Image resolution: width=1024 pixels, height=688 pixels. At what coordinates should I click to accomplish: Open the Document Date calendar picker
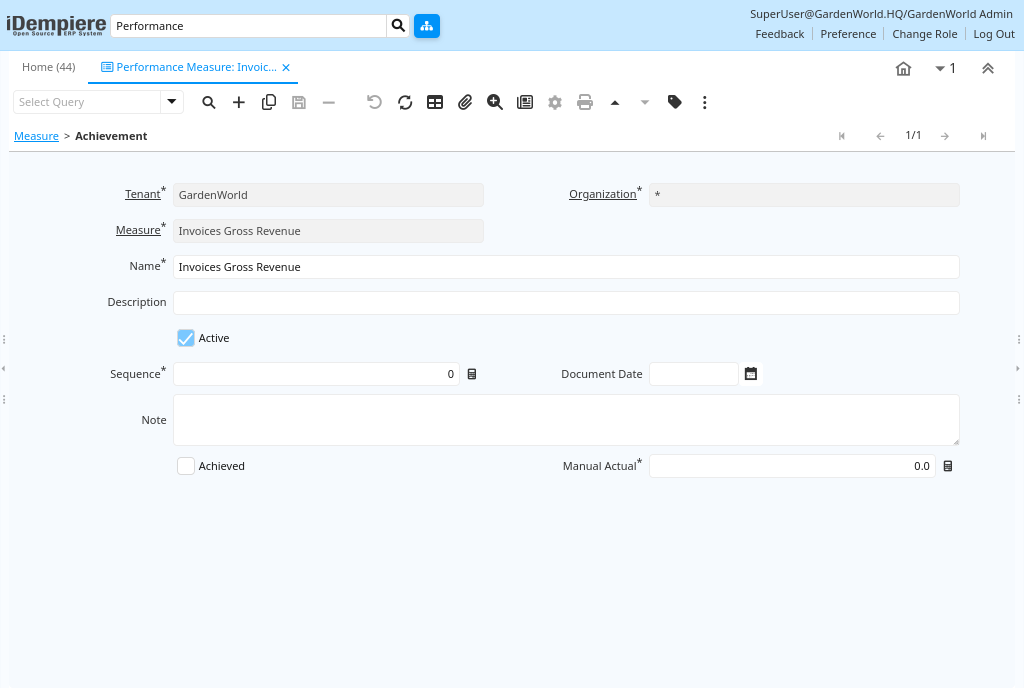(x=750, y=373)
